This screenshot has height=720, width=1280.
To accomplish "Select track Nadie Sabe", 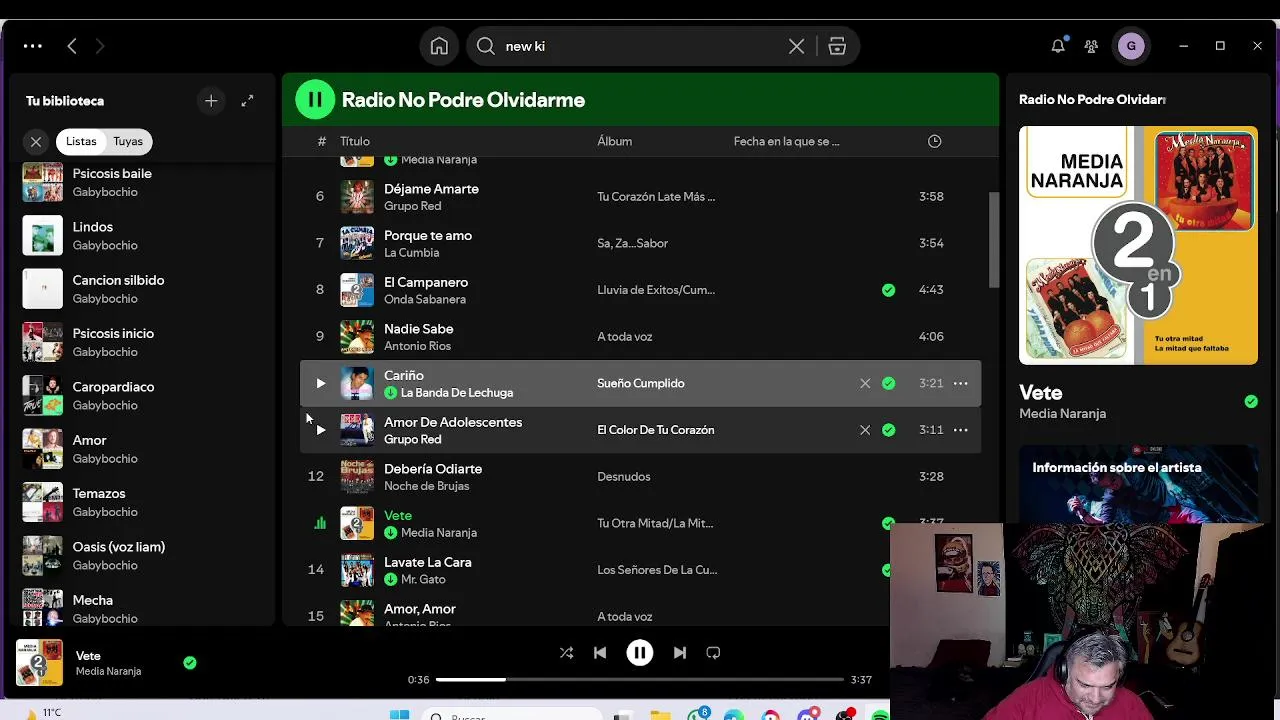I will click(x=640, y=336).
